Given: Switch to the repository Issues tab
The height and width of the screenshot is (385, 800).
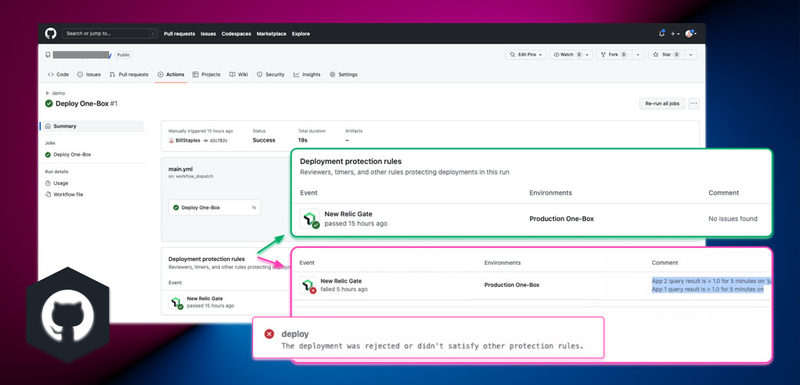Looking at the screenshot, I should [89, 74].
